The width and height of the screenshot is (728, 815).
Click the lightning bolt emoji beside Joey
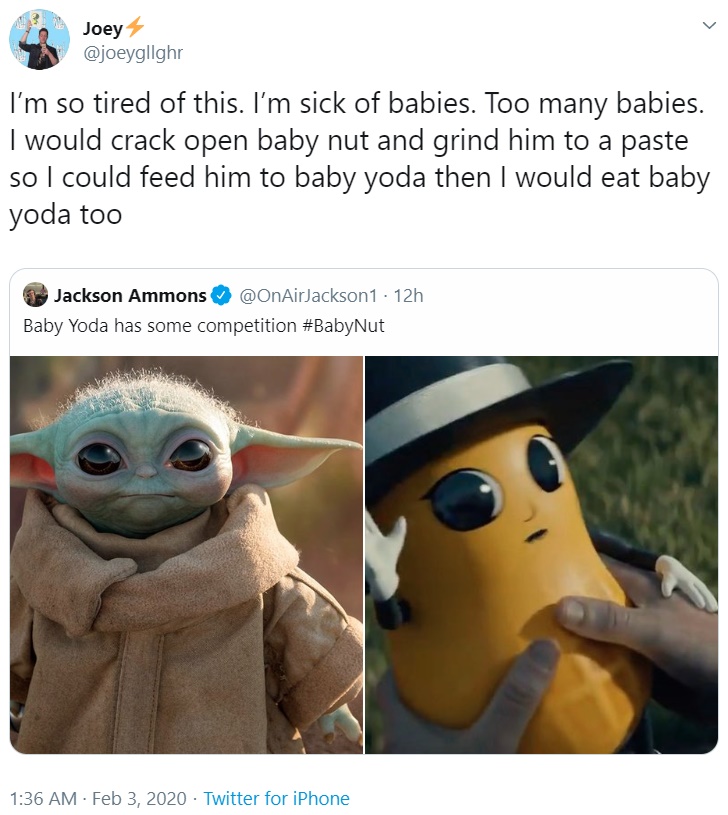point(135,27)
